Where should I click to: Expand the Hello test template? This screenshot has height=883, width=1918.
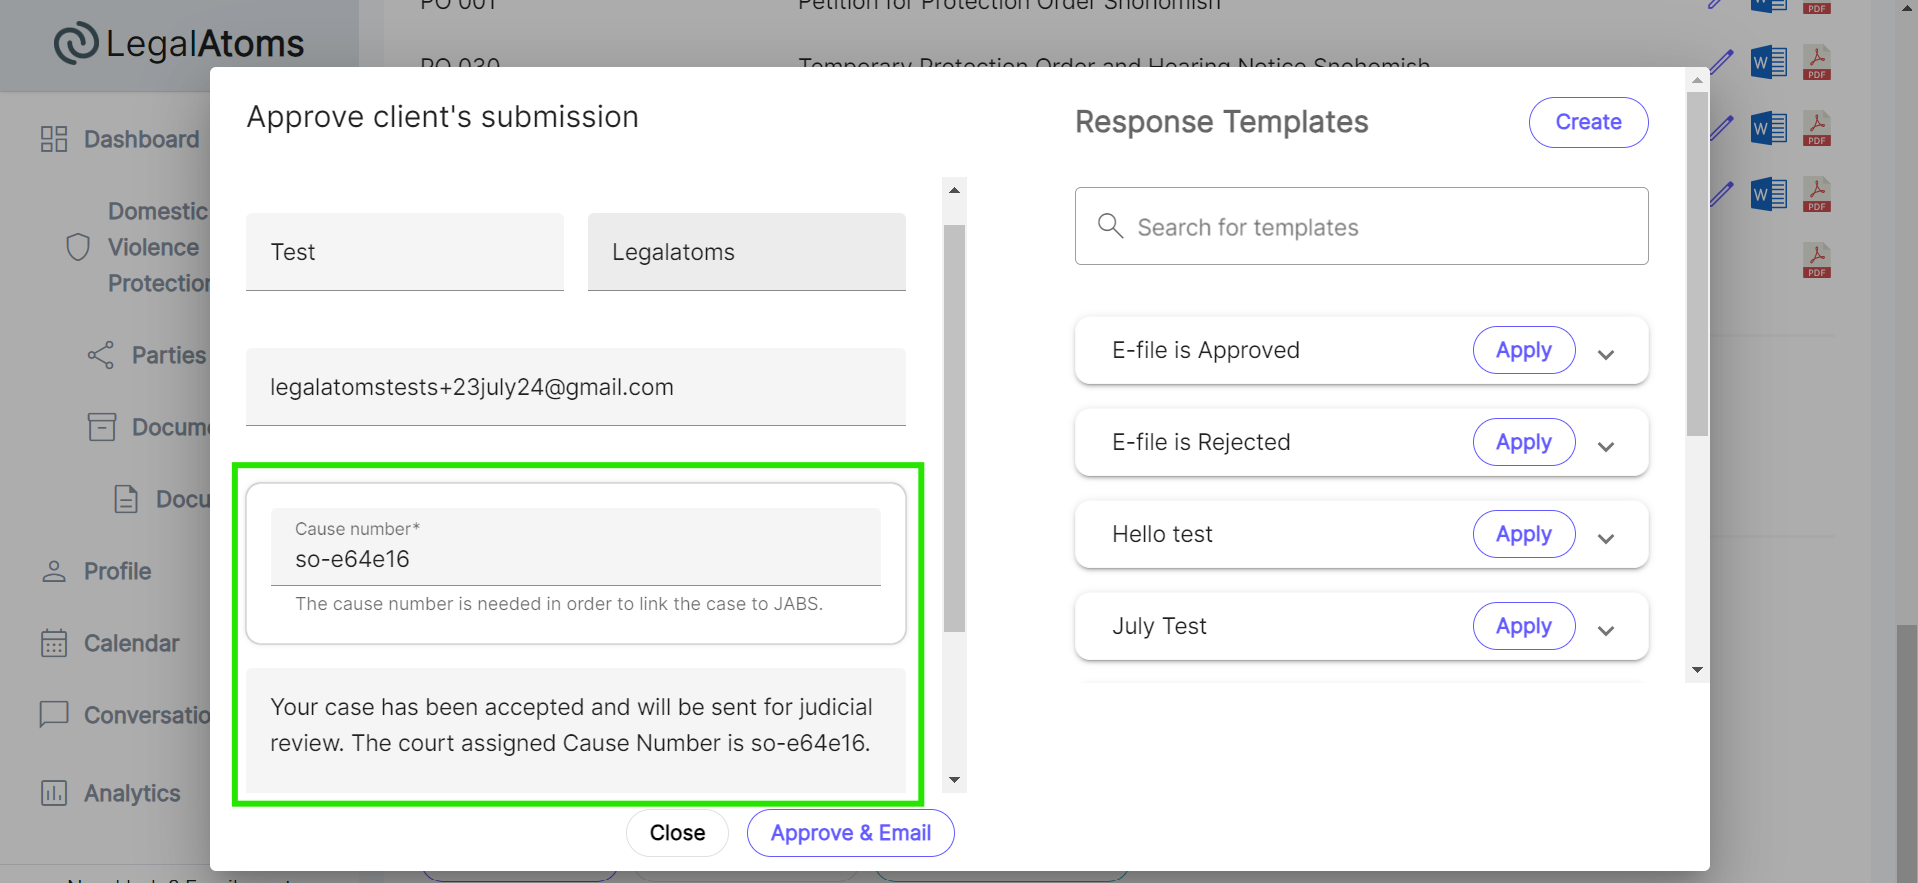(x=1606, y=539)
